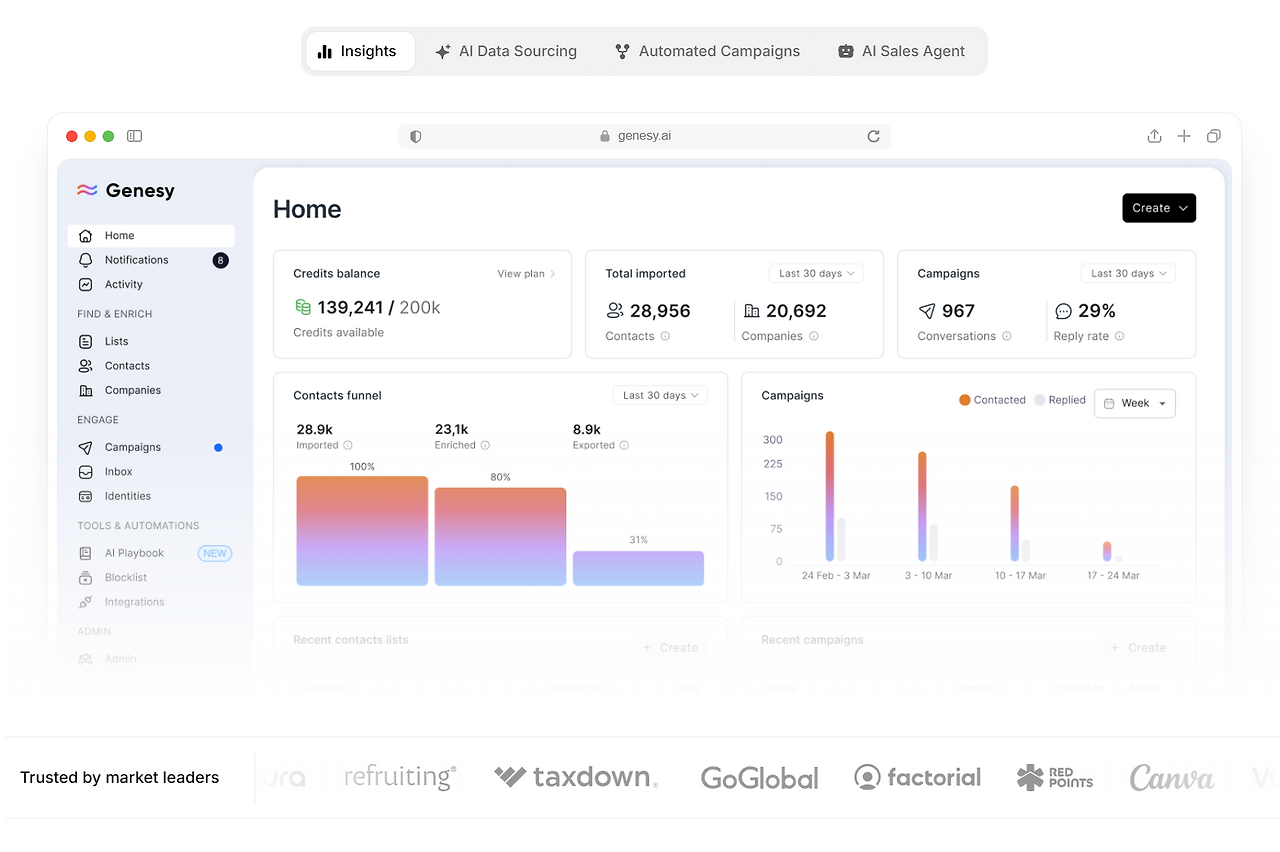Toggle the Replied legend series
The width and height of the screenshot is (1280, 852).
(1060, 400)
